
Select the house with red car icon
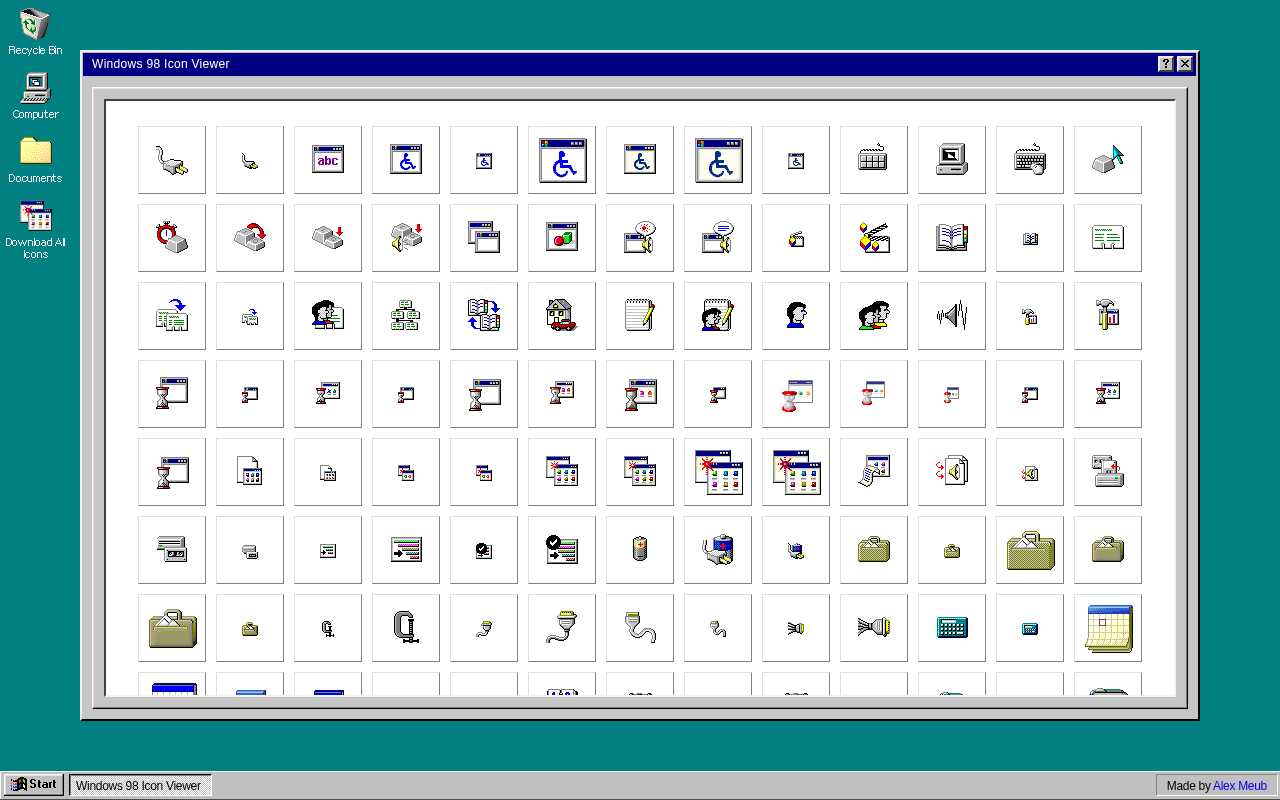coord(562,315)
